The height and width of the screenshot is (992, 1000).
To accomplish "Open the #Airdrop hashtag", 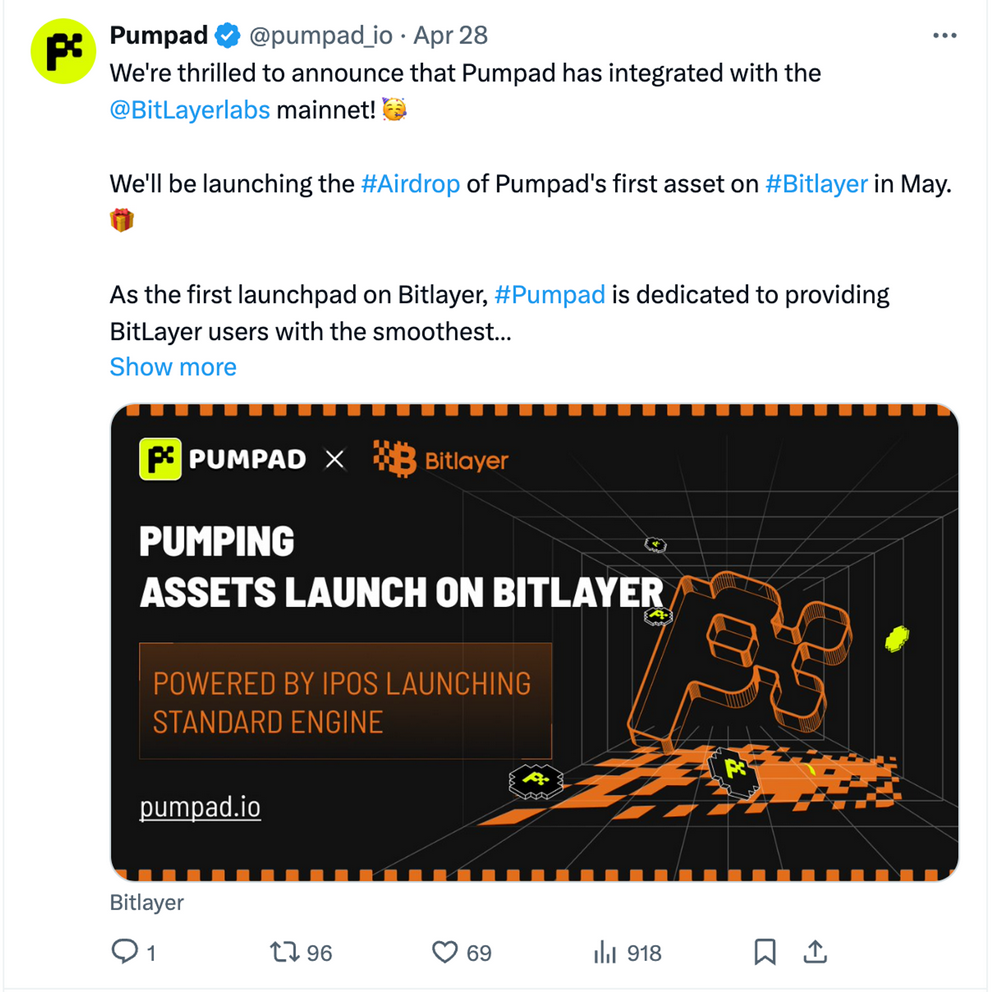I will pyautogui.click(x=410, y=184).
